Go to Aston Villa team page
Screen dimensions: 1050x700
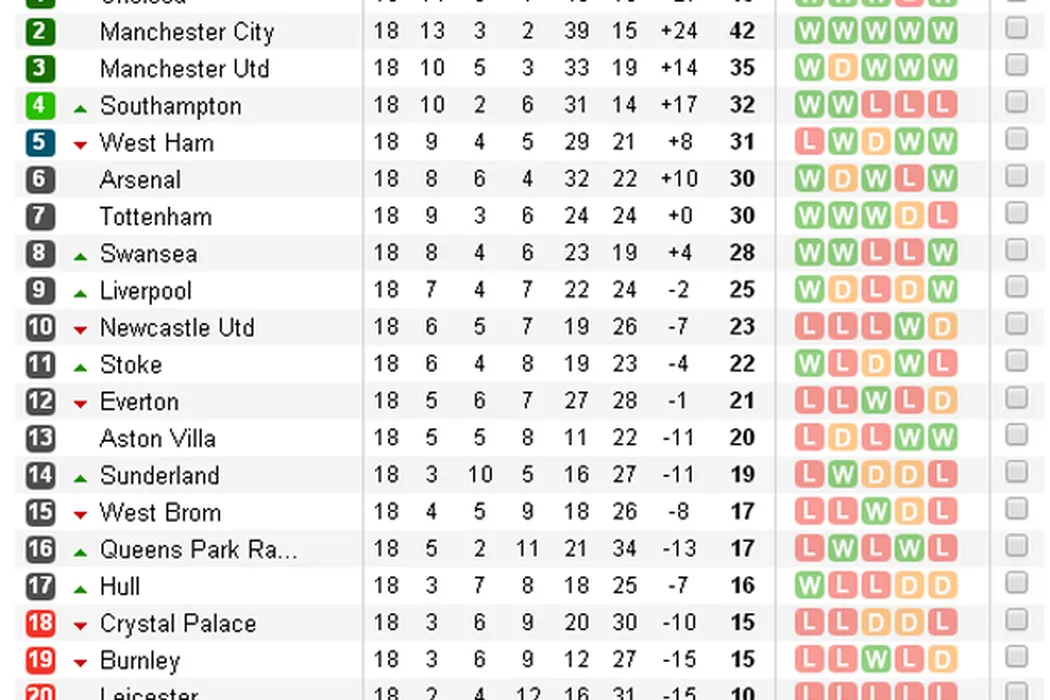click(157, 439)
